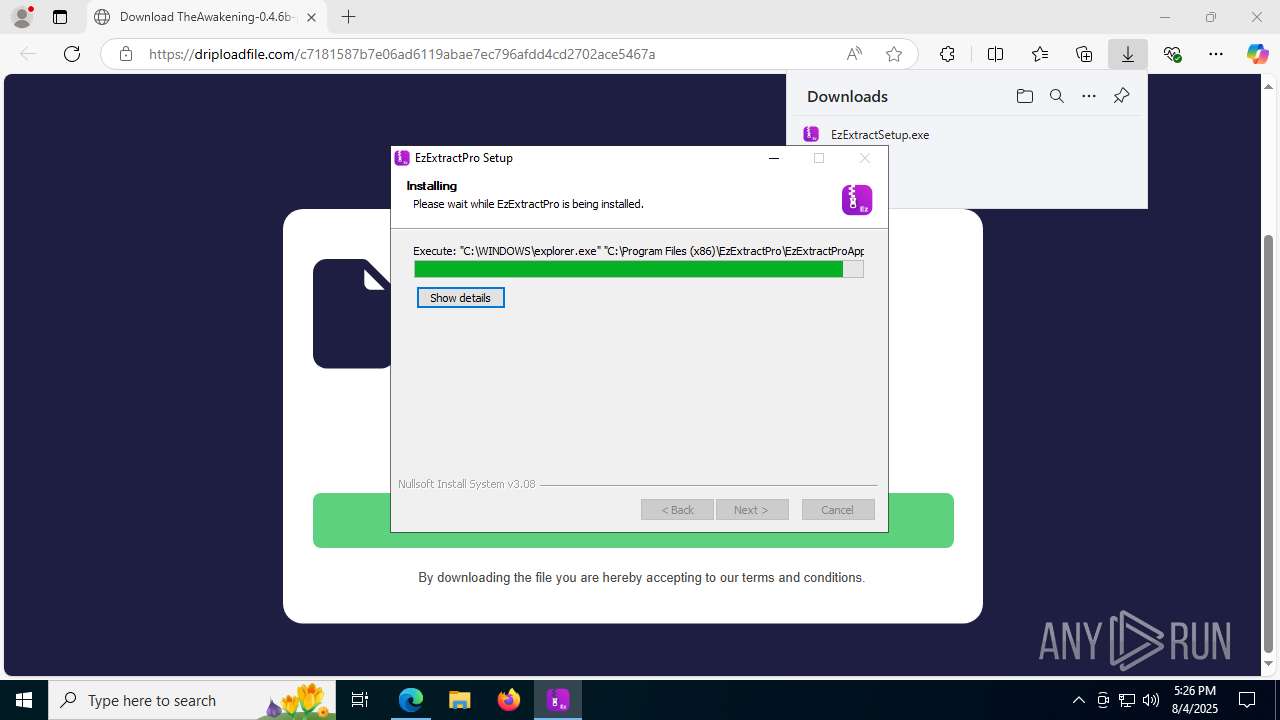Search downloads with magnifier icon
This screenshot has height=720, width=1280.
tap(1057, 96)
